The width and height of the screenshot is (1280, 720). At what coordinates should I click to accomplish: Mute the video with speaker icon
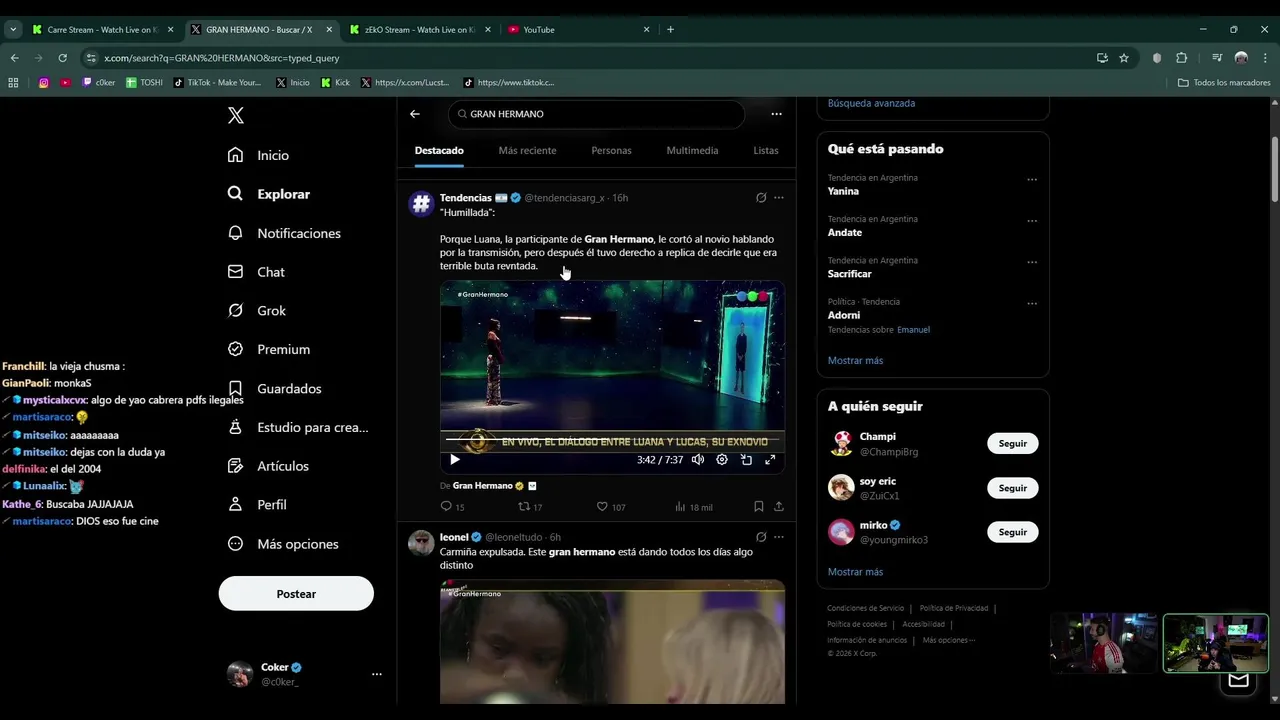[698, 460]
